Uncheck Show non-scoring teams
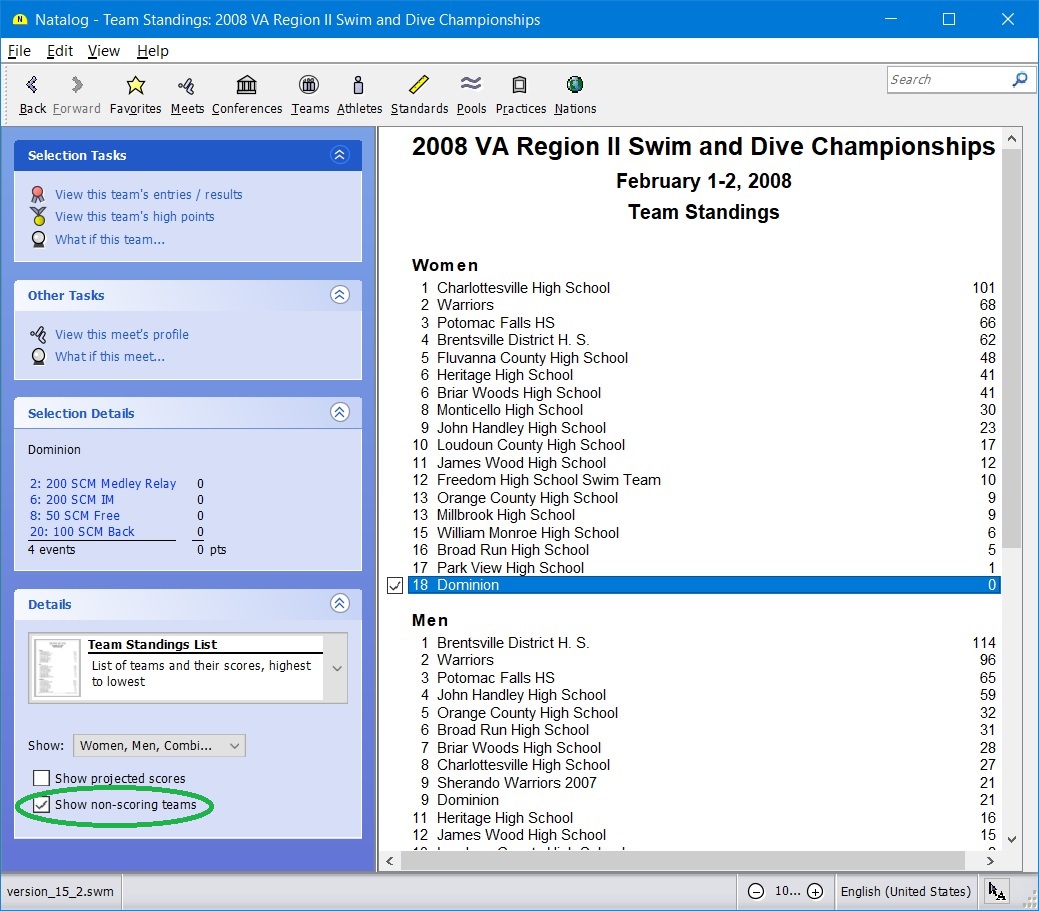The image size is (1039, 911). [42, 804]
